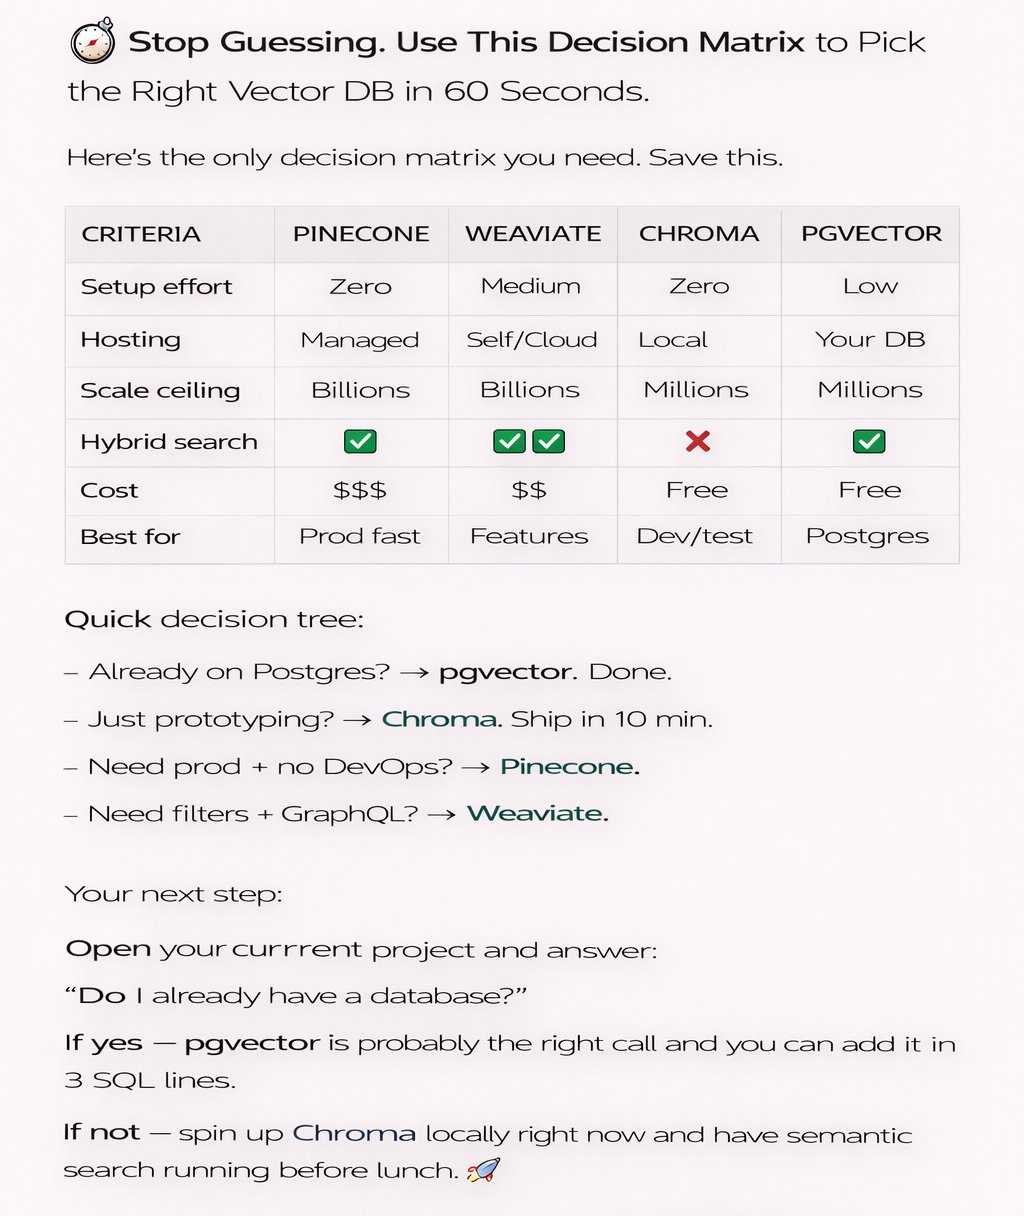The image size is (1024, 1216).
Task: Click the "Hybrid search" row label
Action: (x=169, y=442)
